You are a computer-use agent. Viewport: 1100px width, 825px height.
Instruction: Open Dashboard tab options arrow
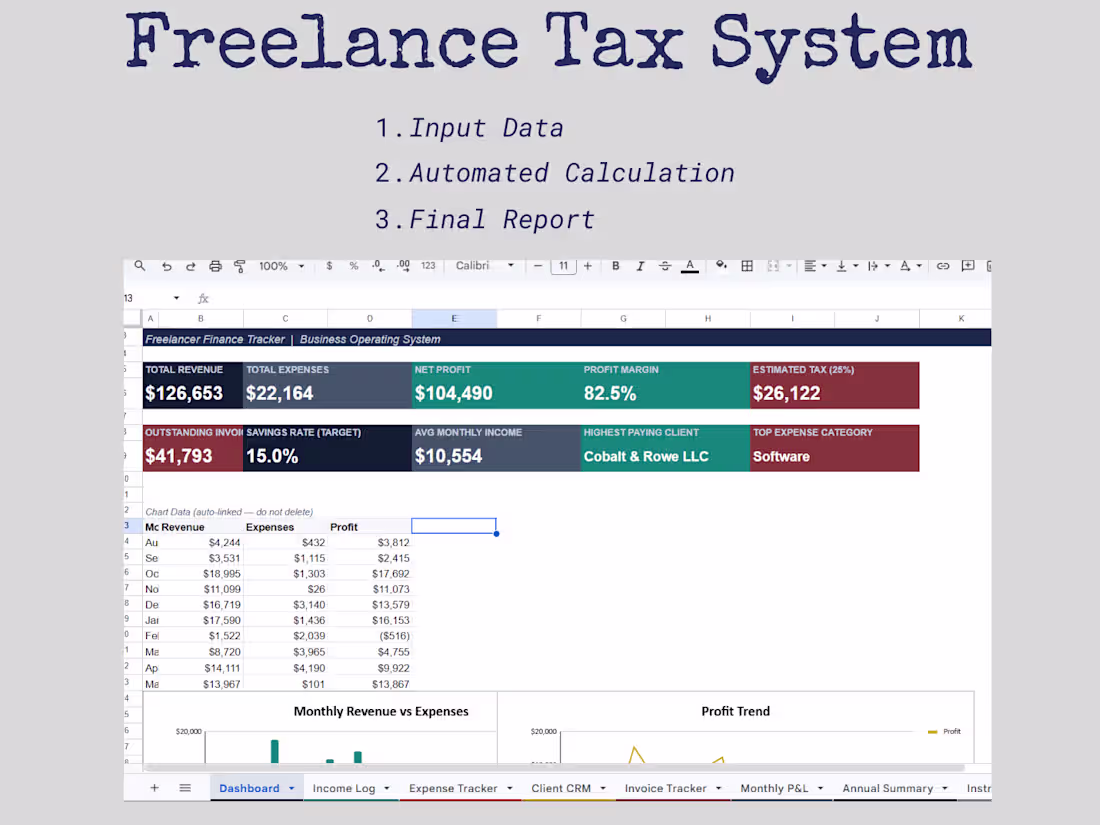[292, 789]
